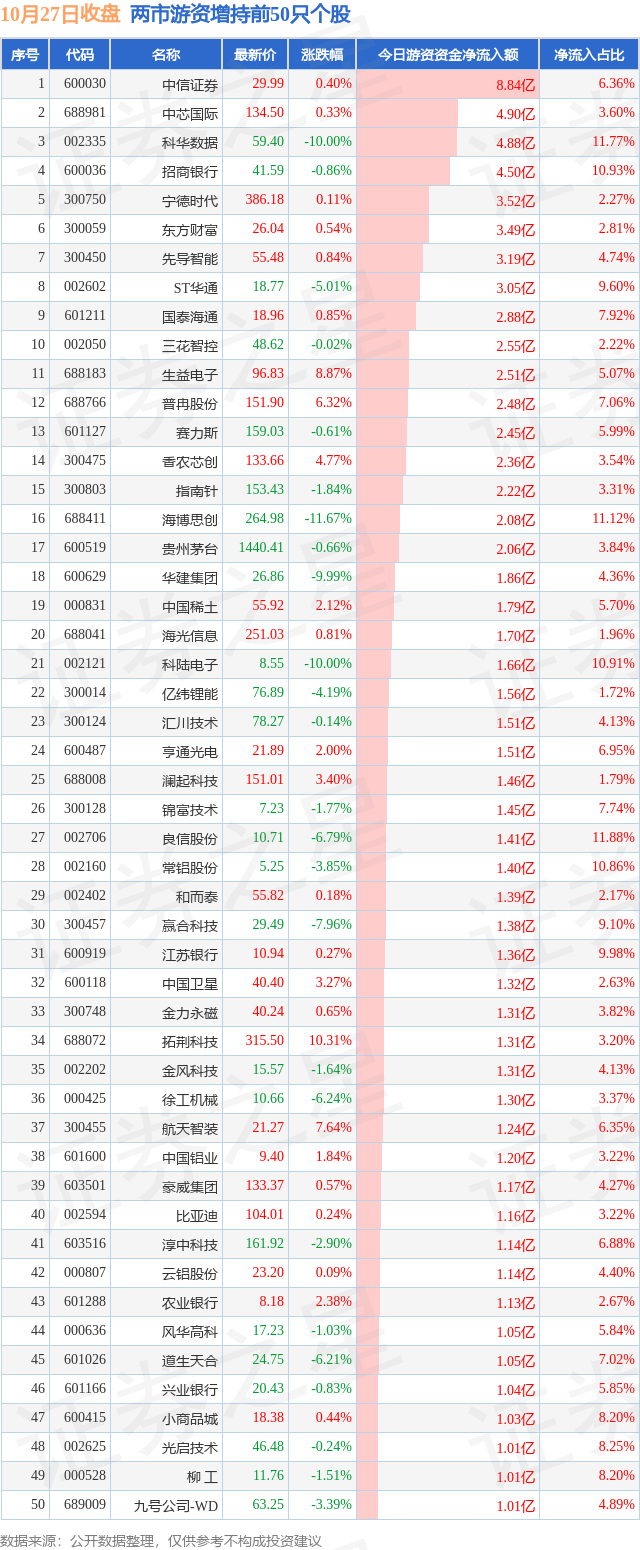
Task: Click 海博思创 change -11.67%
Action: [328, 519]
